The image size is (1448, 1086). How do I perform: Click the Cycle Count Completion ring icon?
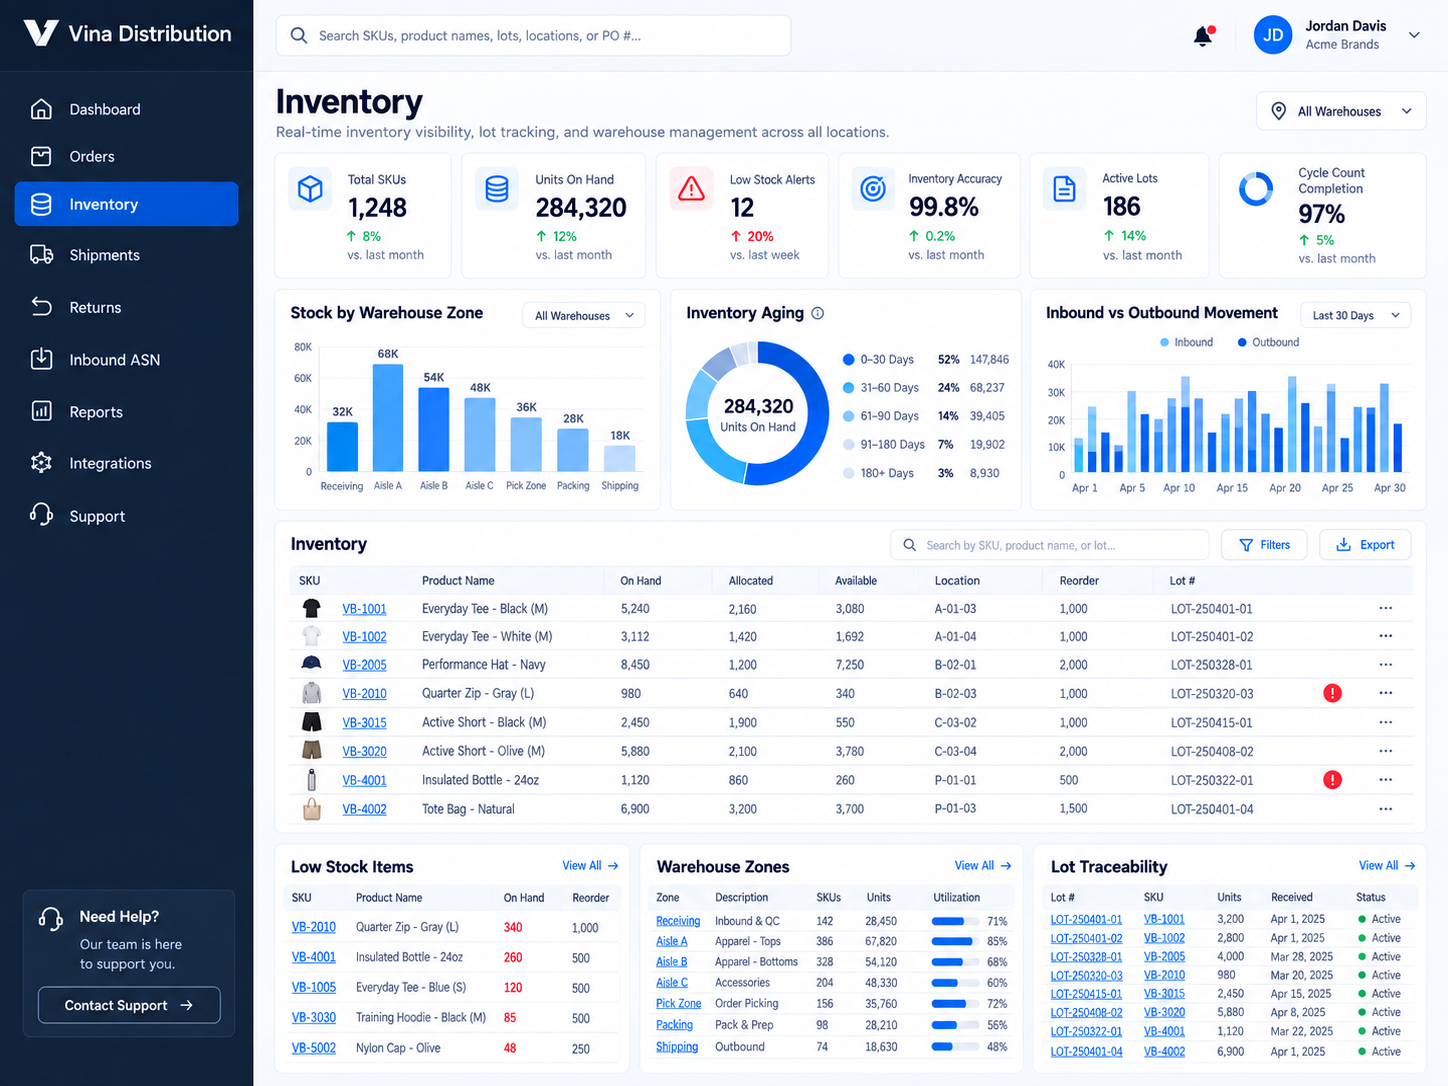tap(1256, 189)
